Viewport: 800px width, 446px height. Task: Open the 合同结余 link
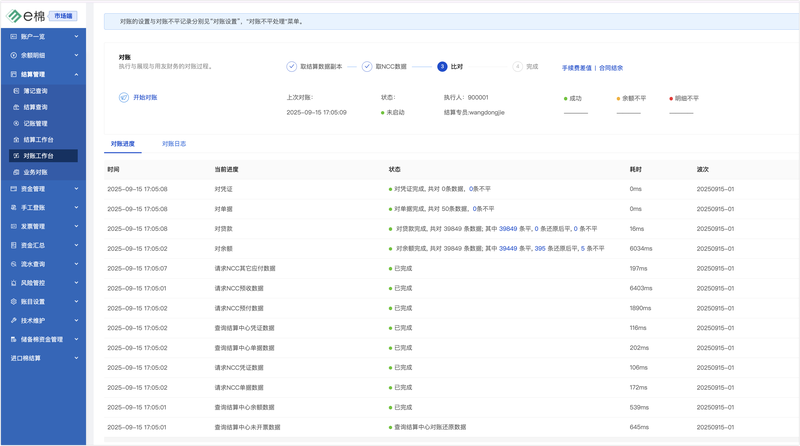pyautogui.click(x=611, y=68)
